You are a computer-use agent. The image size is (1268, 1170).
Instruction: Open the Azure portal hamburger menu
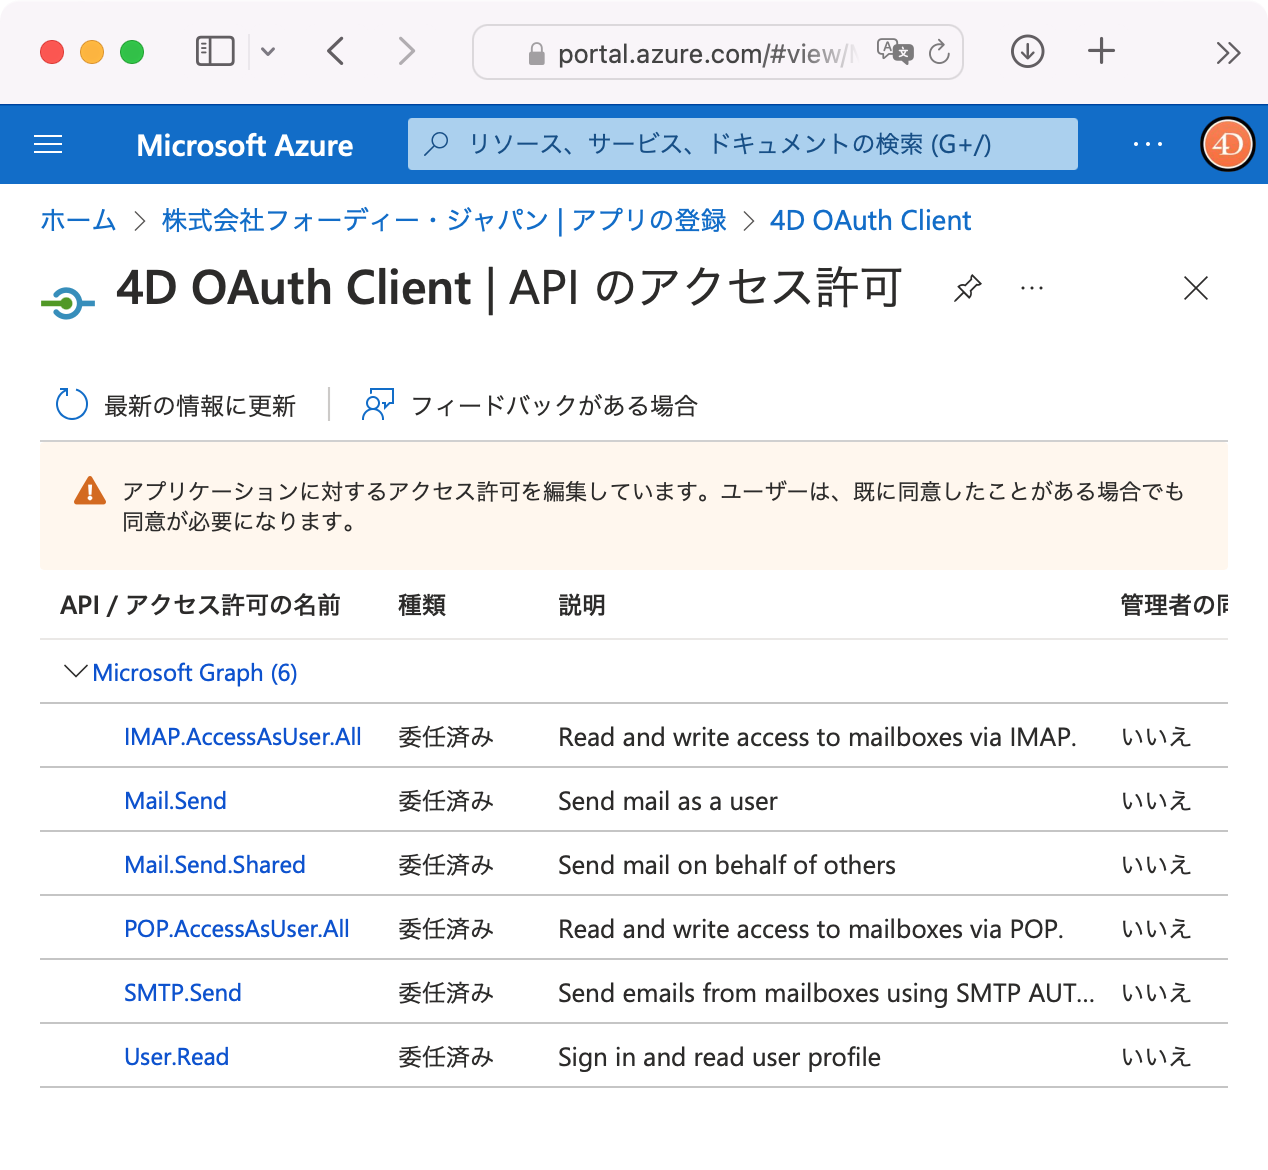(x=47, y=144)
